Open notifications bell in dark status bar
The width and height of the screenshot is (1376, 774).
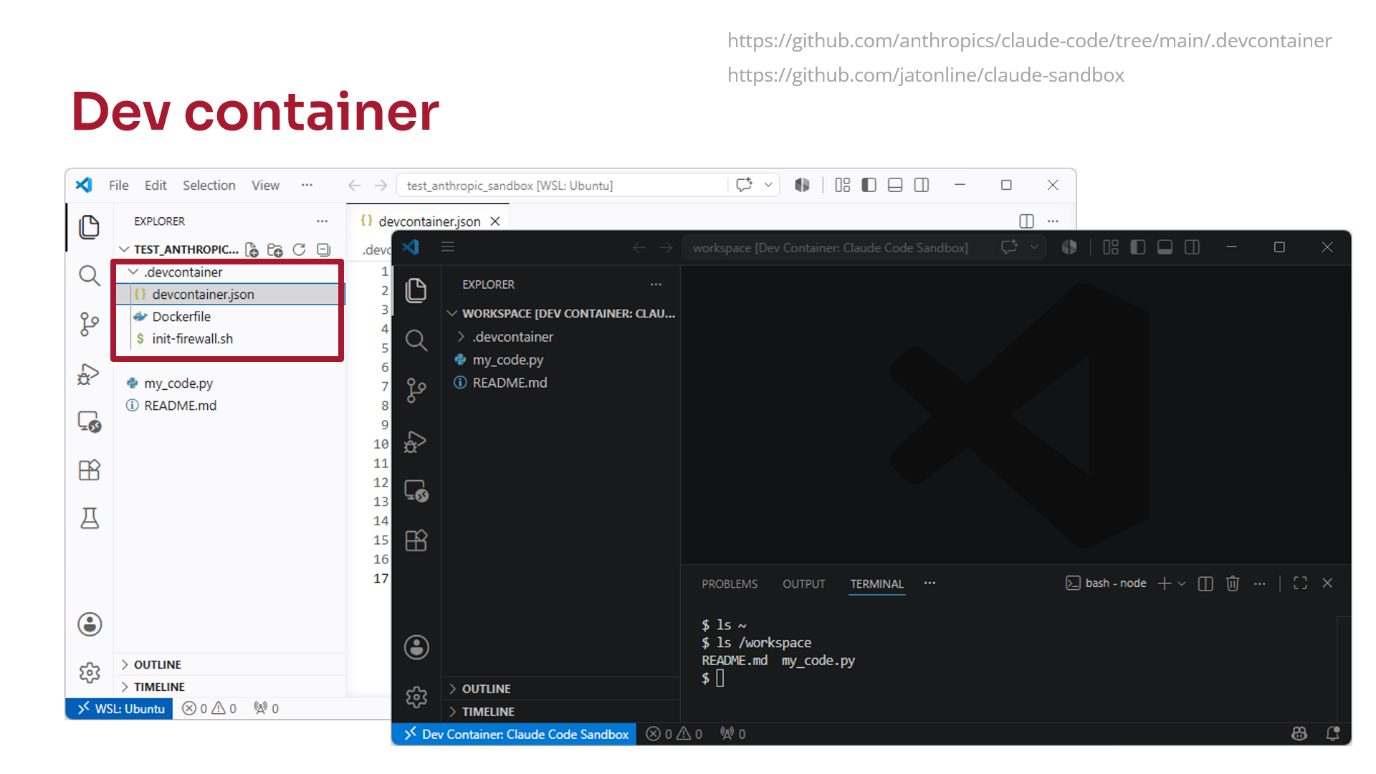pyautogui.click(x=1332, y=734)
